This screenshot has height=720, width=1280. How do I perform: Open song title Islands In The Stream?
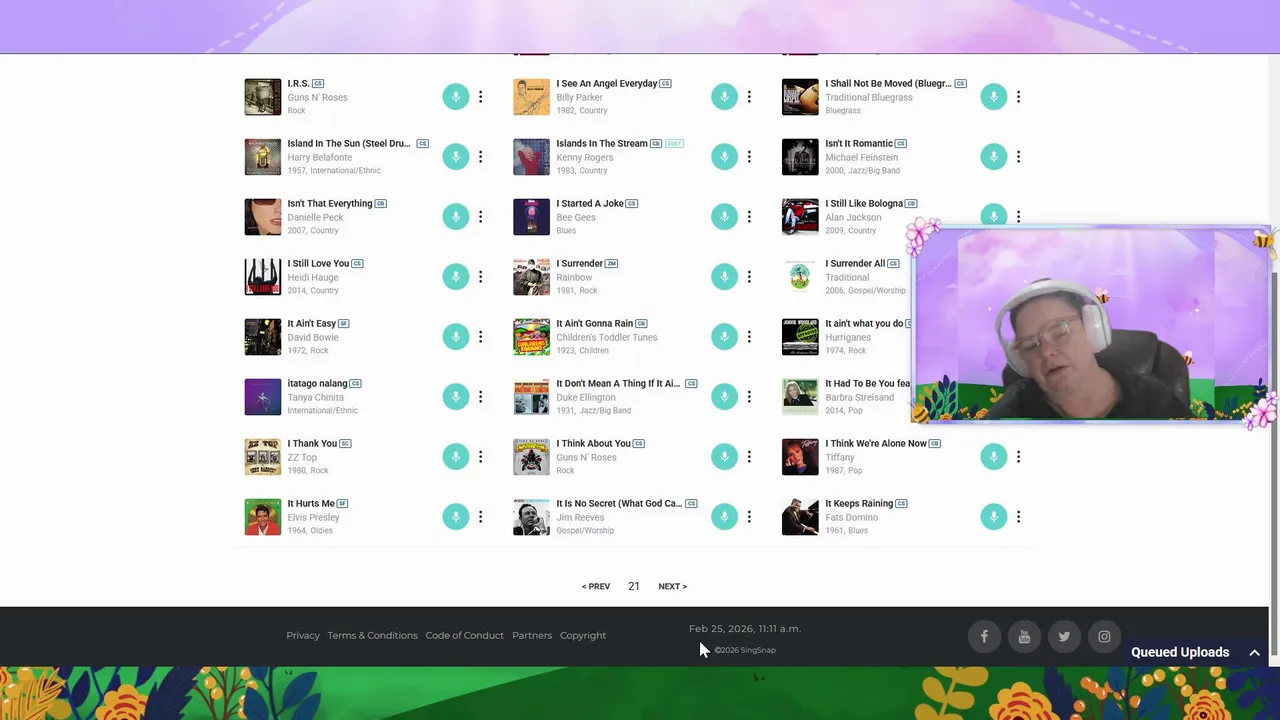click(602, 143)
